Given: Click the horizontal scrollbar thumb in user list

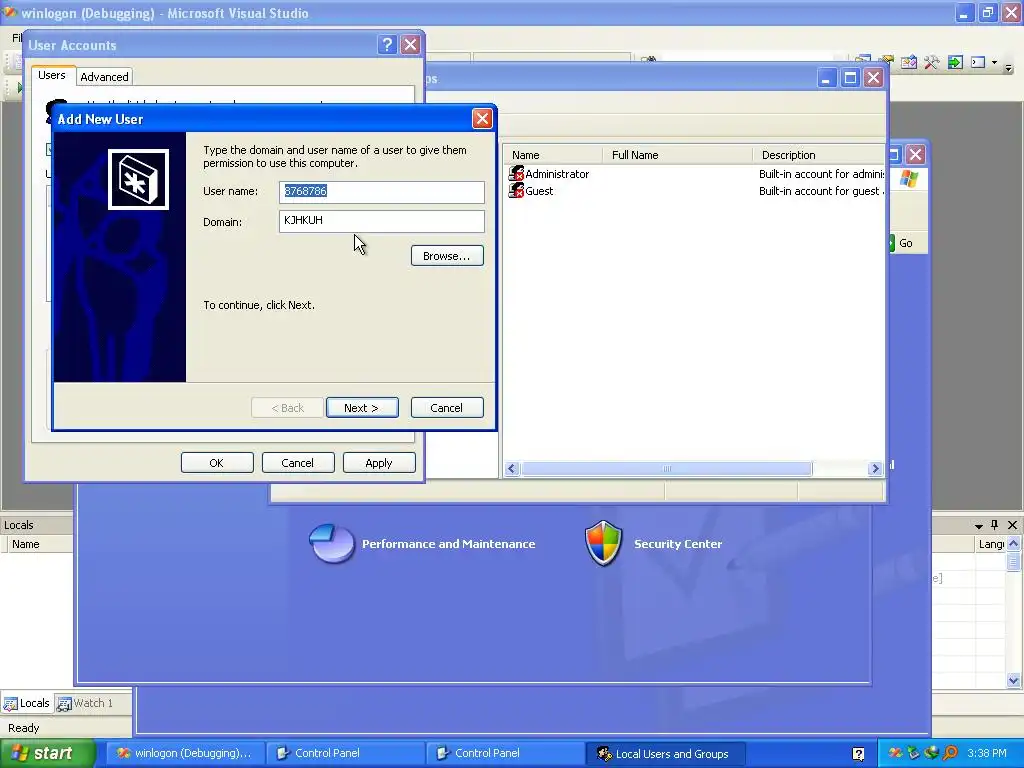Looking at the screenshot, I should [x=667, y=468].
